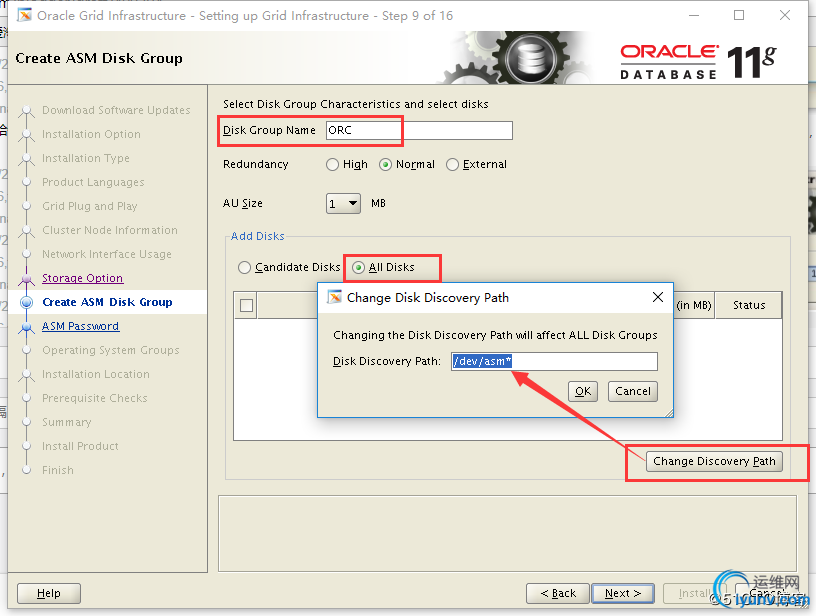Open the ASM Password step link

click(80, 326)
